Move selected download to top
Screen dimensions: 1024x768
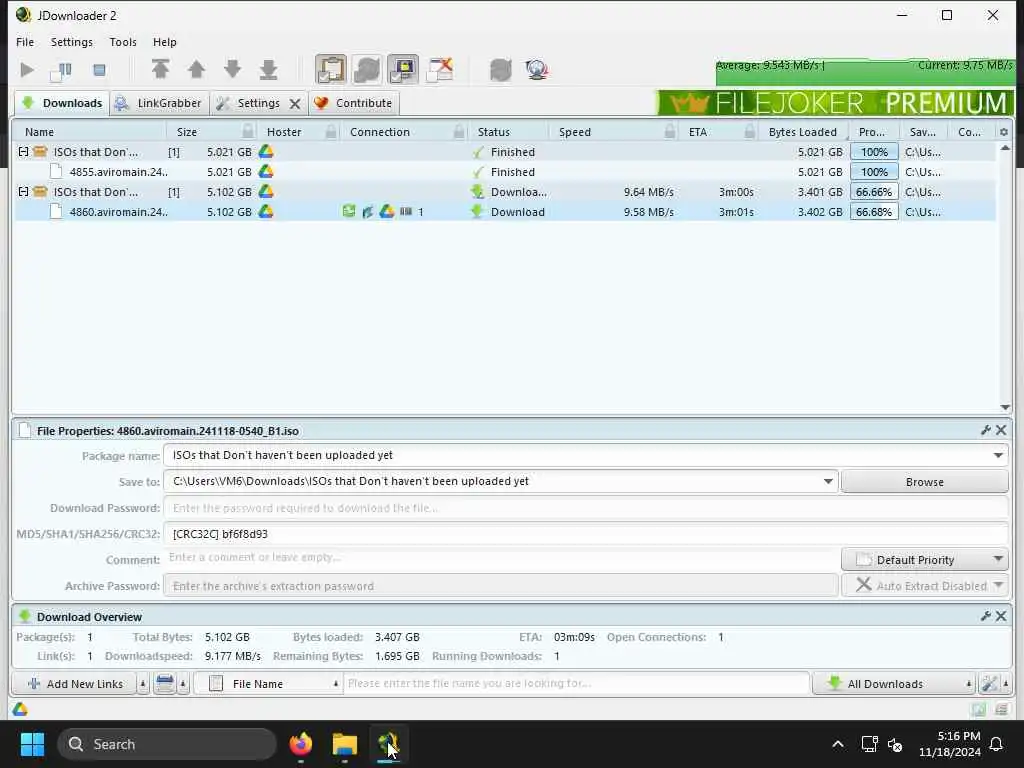[x=161, y=69]
